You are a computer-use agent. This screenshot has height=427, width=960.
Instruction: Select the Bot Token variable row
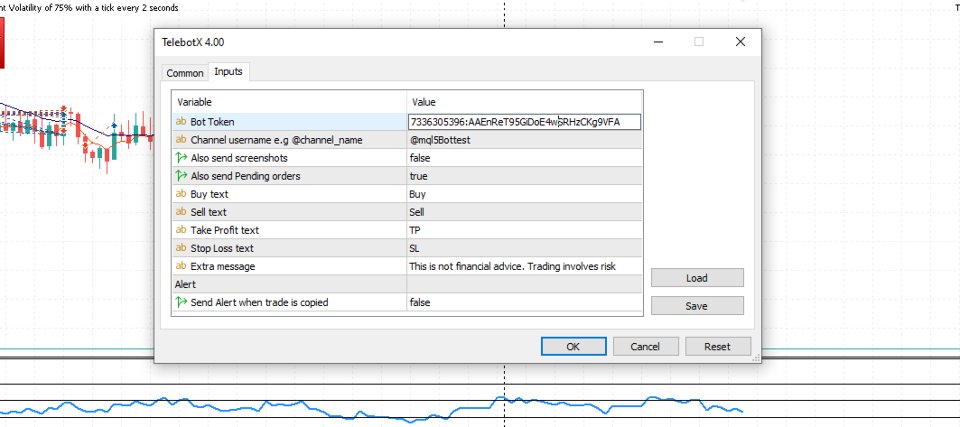[290, 122]
